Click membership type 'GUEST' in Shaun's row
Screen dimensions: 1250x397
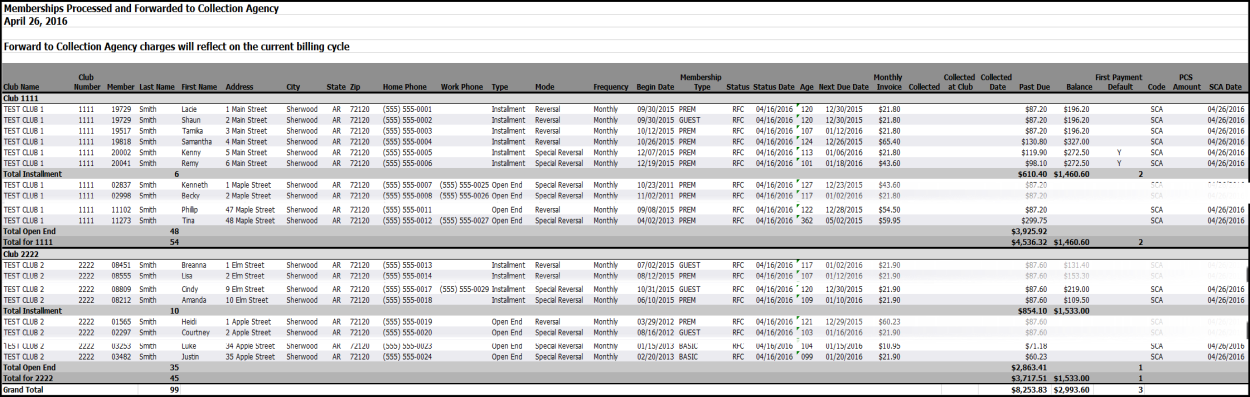coord(690,119)
